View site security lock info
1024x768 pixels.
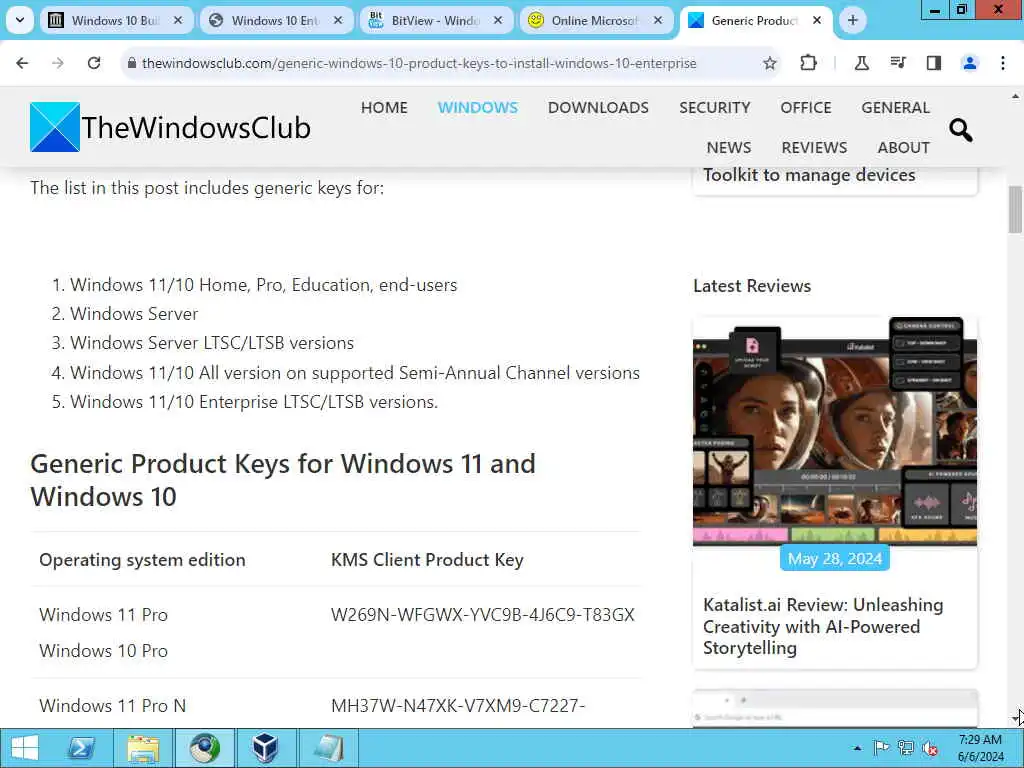[x=131, y=63]
